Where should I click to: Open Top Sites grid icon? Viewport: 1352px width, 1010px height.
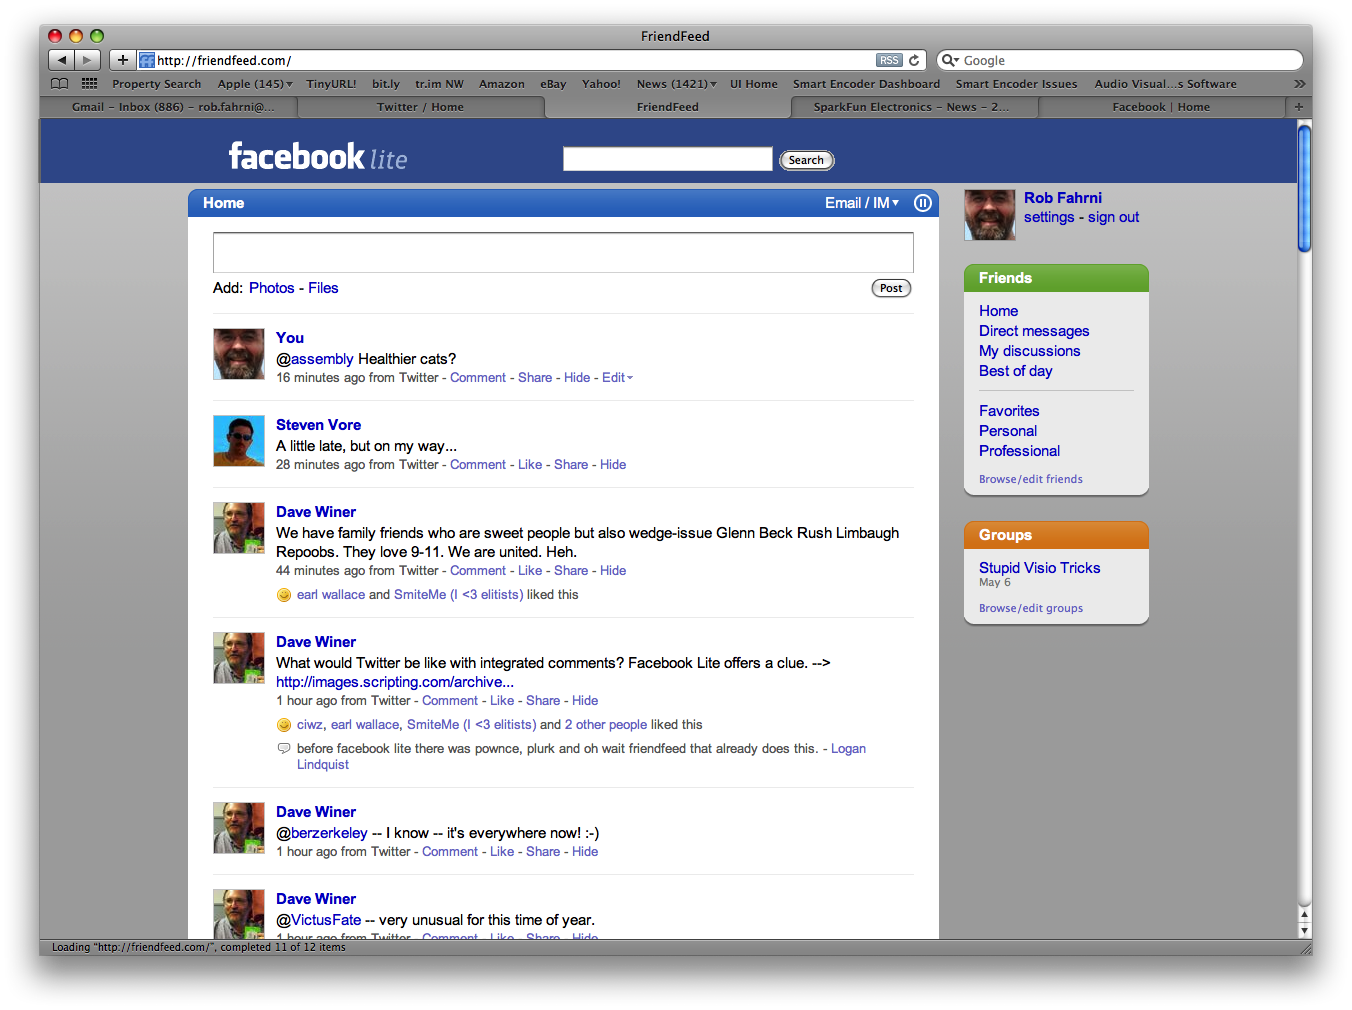(x=90, y=84)
